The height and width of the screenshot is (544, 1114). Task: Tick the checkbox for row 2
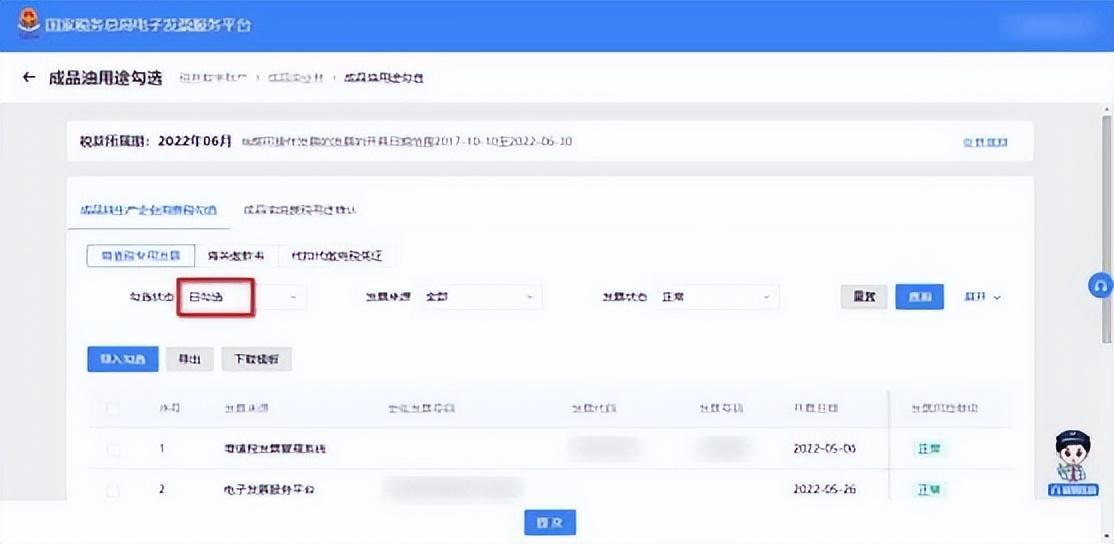pyautogui.click(x=112, y=490)
